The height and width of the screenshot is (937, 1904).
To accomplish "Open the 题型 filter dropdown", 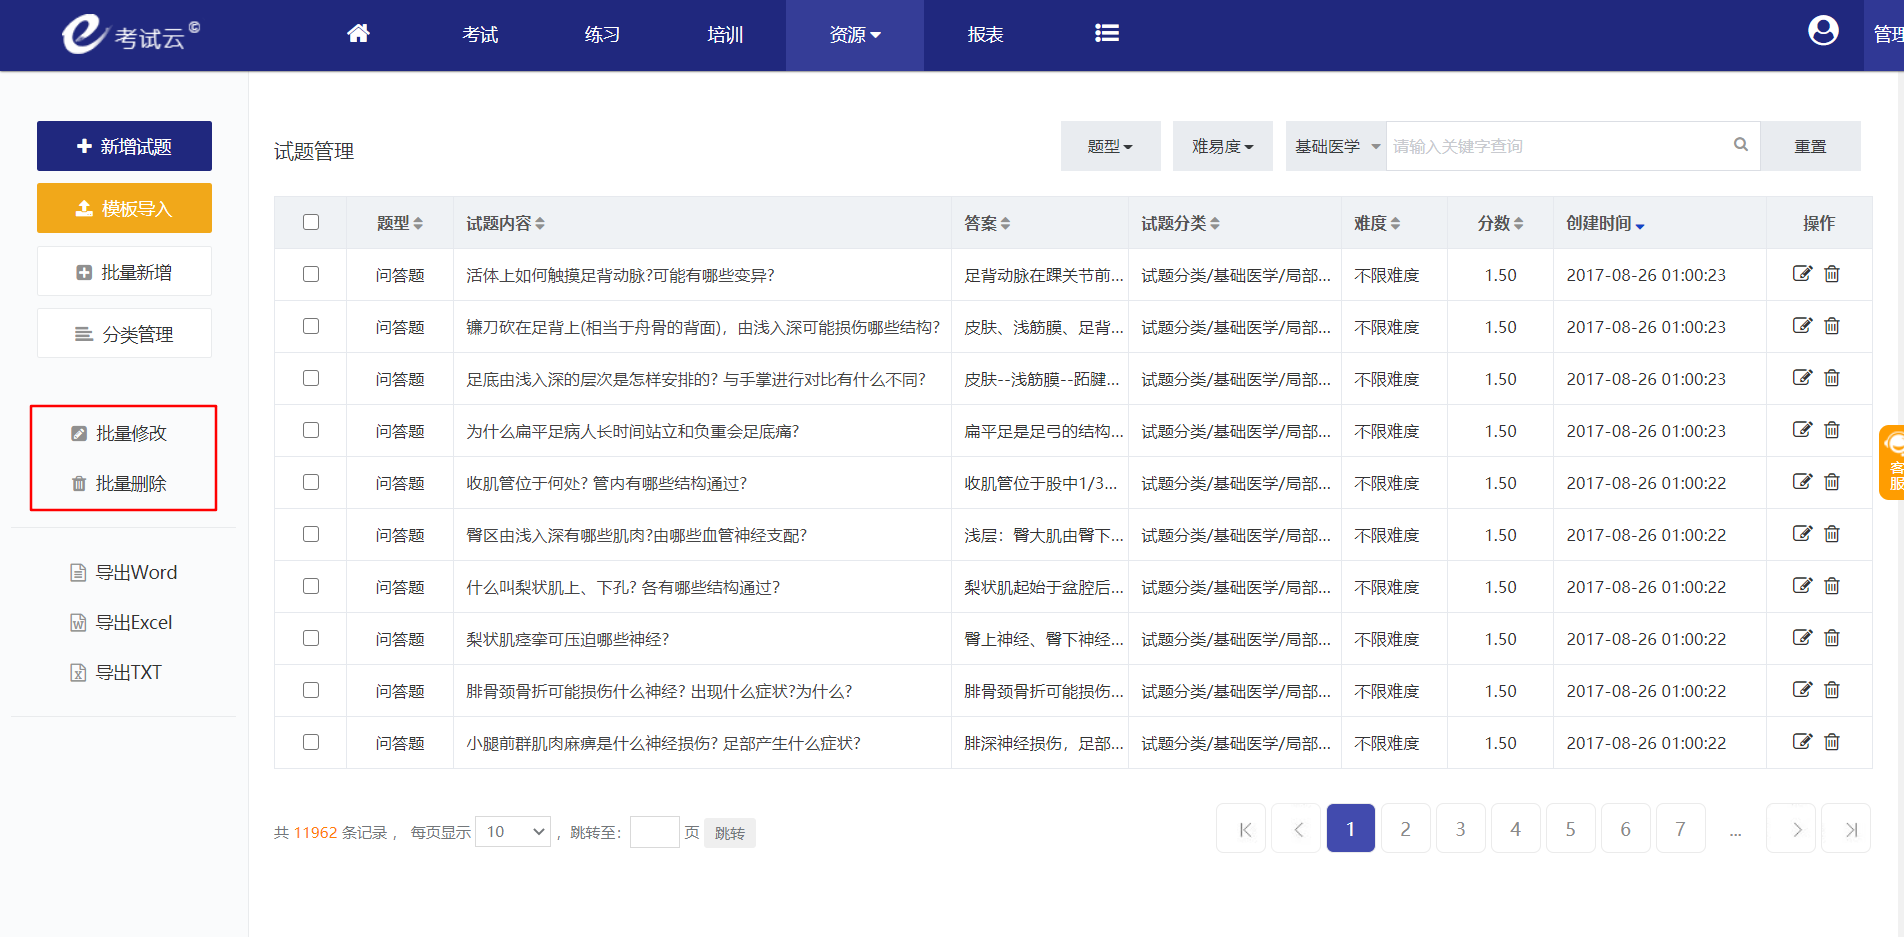I will coord(1110,146).
